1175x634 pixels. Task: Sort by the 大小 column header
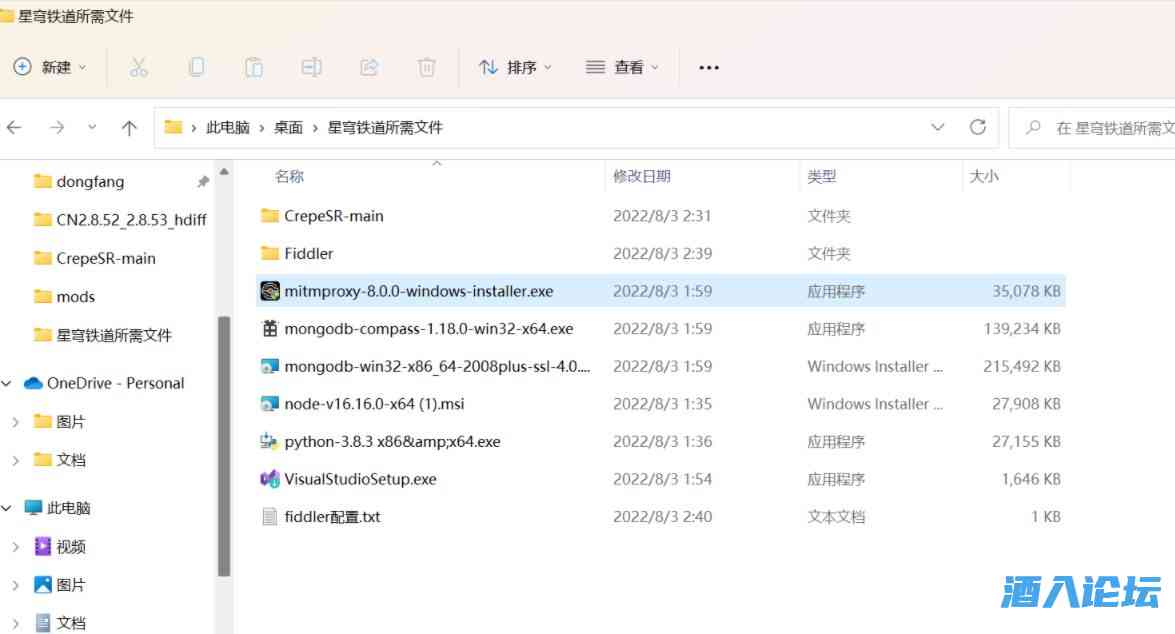[984, 176]
